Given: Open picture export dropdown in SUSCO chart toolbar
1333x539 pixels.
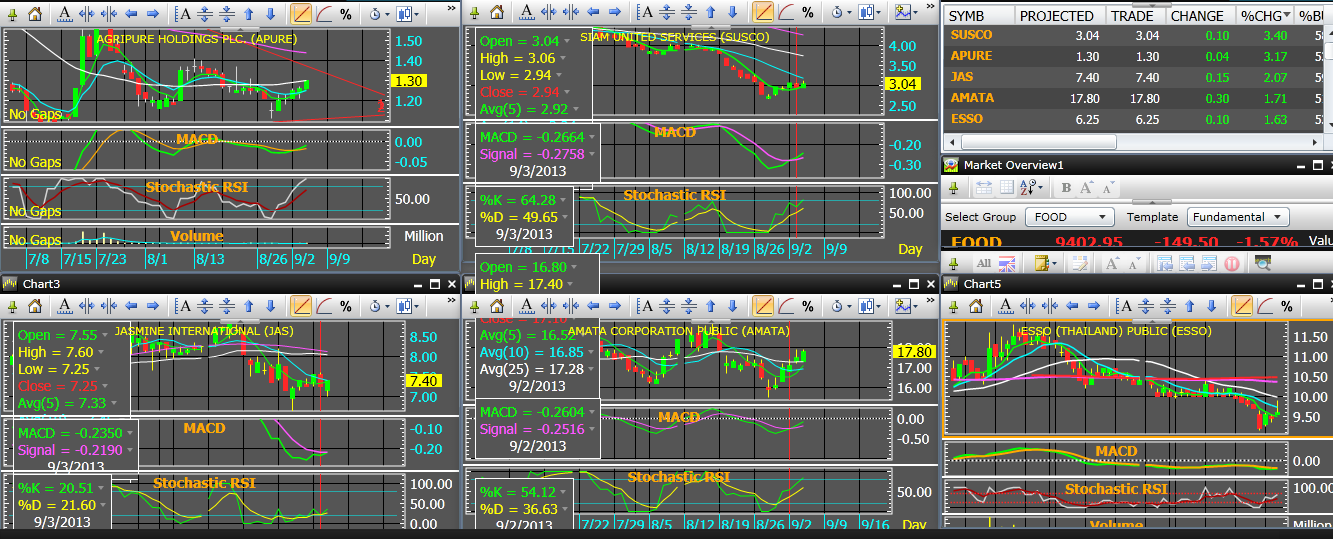Looking at the screenshot, I should (x=906, y=13).
